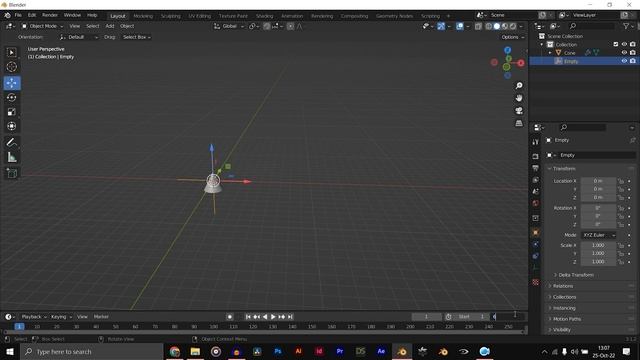Screen dimensions: 640x360
Task: Hide the Cone object in viewport
Action: pyautogui.click(x=624, y=53)
